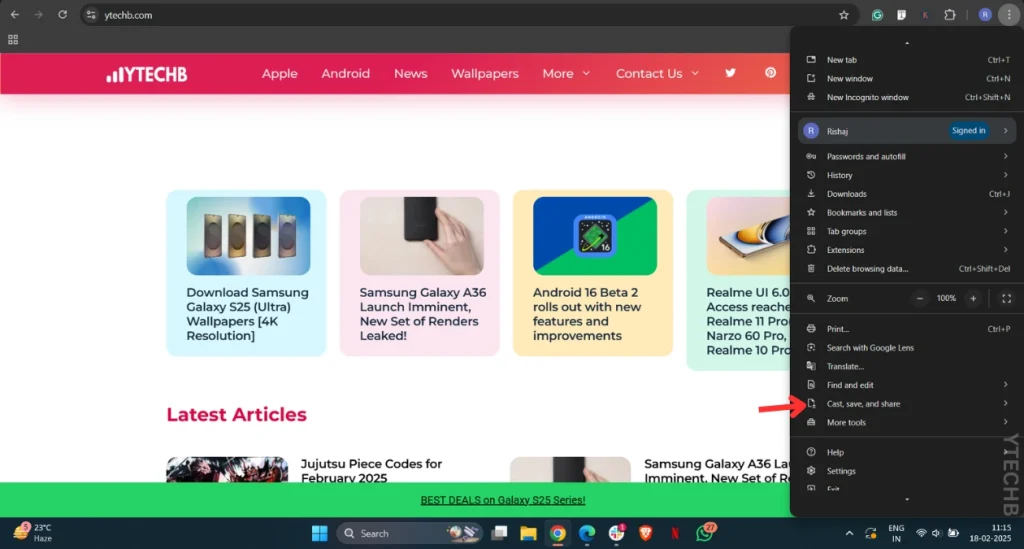The width and height of the screenshot is (1024, 549).
Task: Open File Explorer from the taskbar
Action: pyautogui.click(x=528, y=533)
